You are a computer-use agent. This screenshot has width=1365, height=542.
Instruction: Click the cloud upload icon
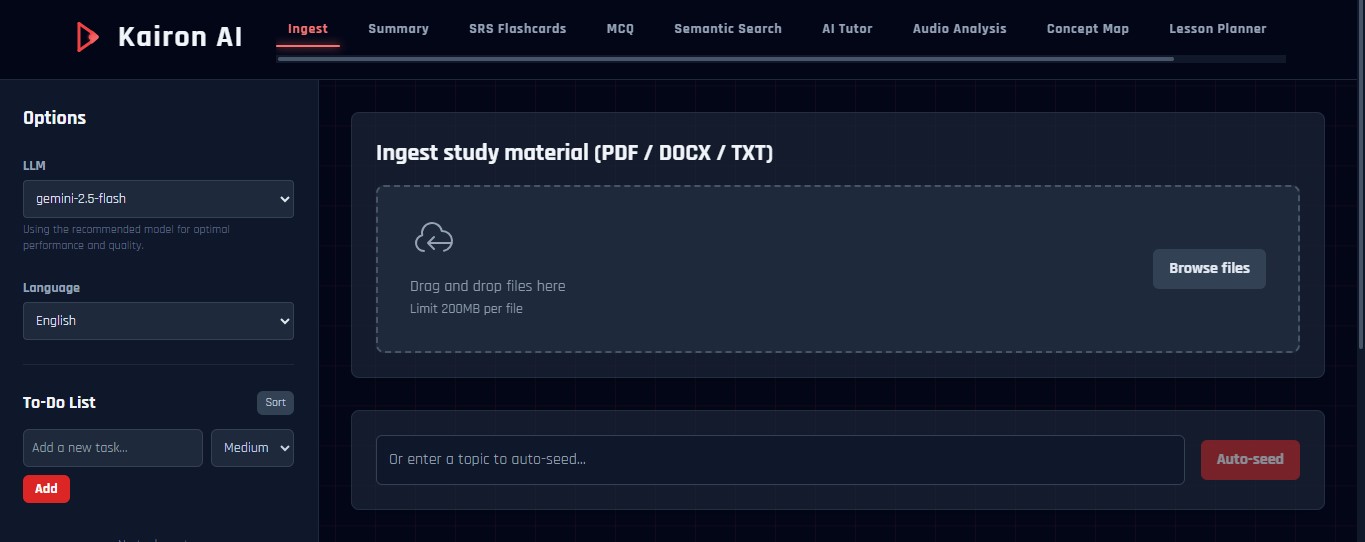[433, 238]
